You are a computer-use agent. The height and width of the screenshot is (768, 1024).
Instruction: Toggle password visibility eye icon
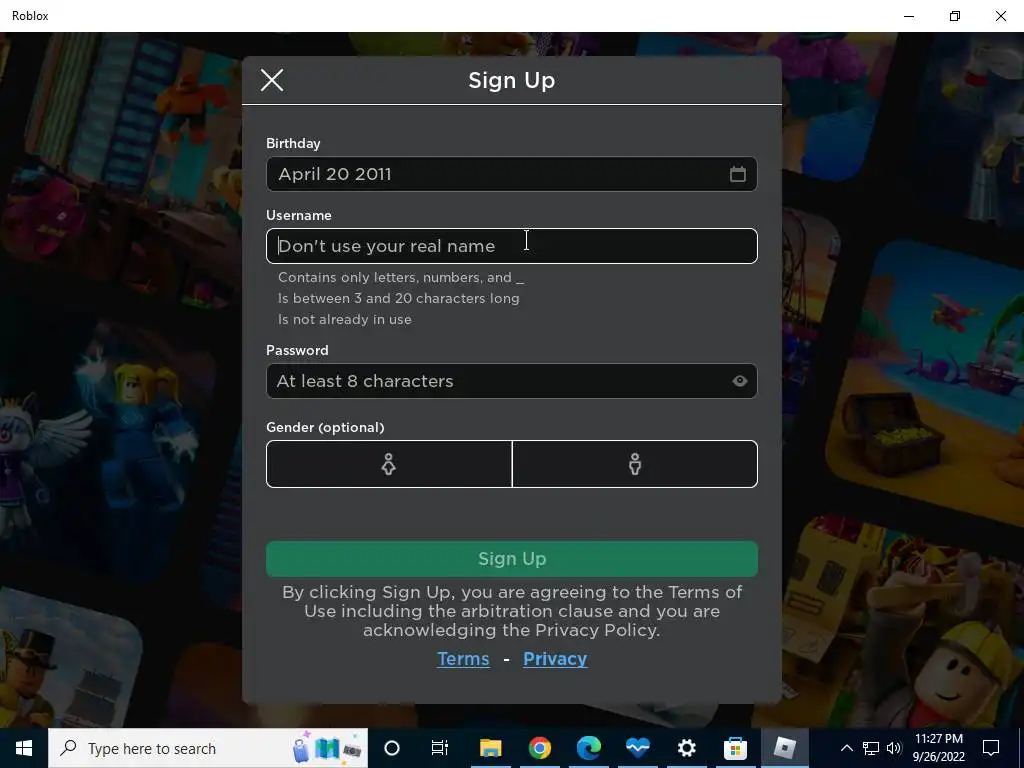coord(739,381)
